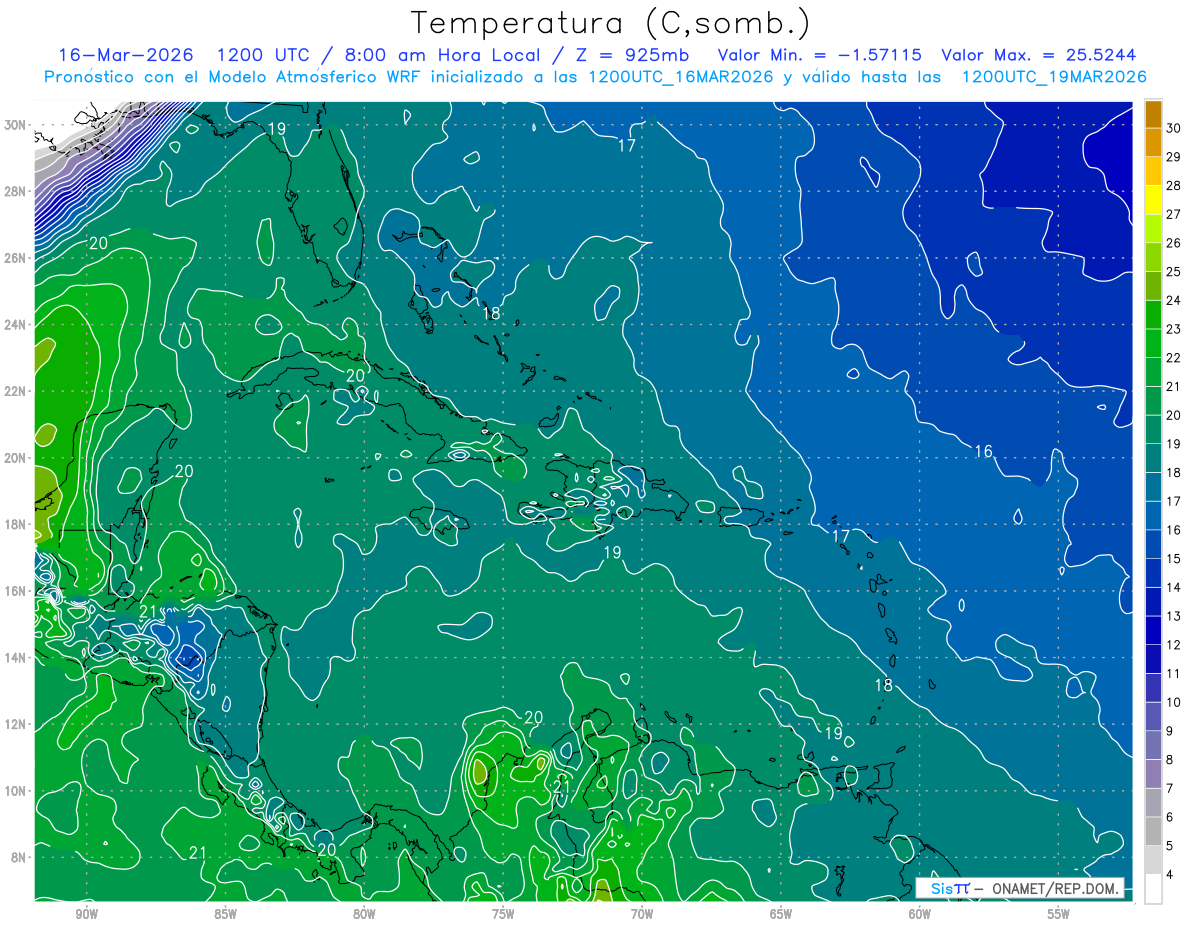Click the 85W longitude axis label

point(225,915)
